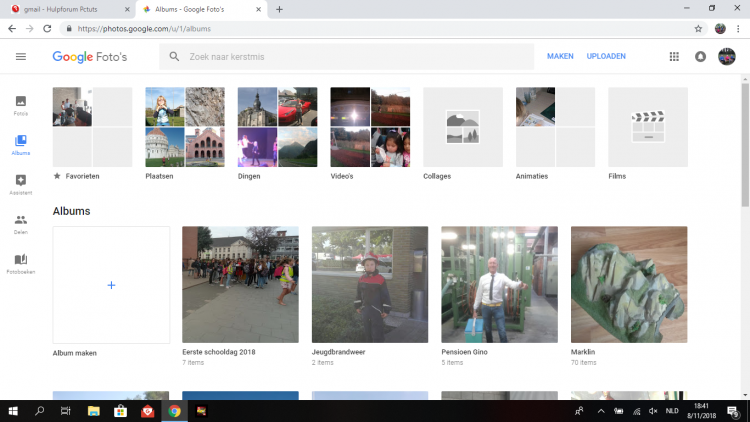
Task: Focus the 'Zoek naar kerstmis' search field
Action: (350, 57)
